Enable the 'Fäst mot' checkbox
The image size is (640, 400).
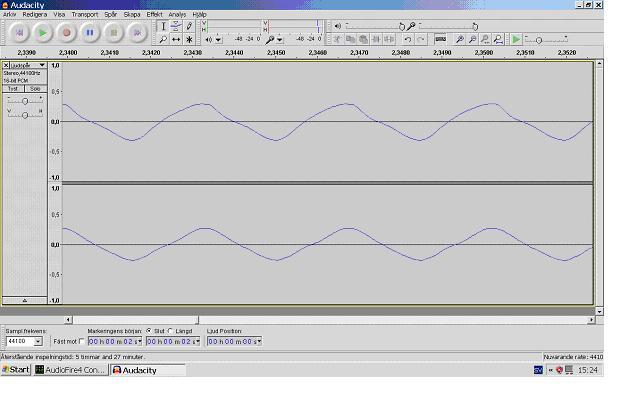(x=83, y=341)
